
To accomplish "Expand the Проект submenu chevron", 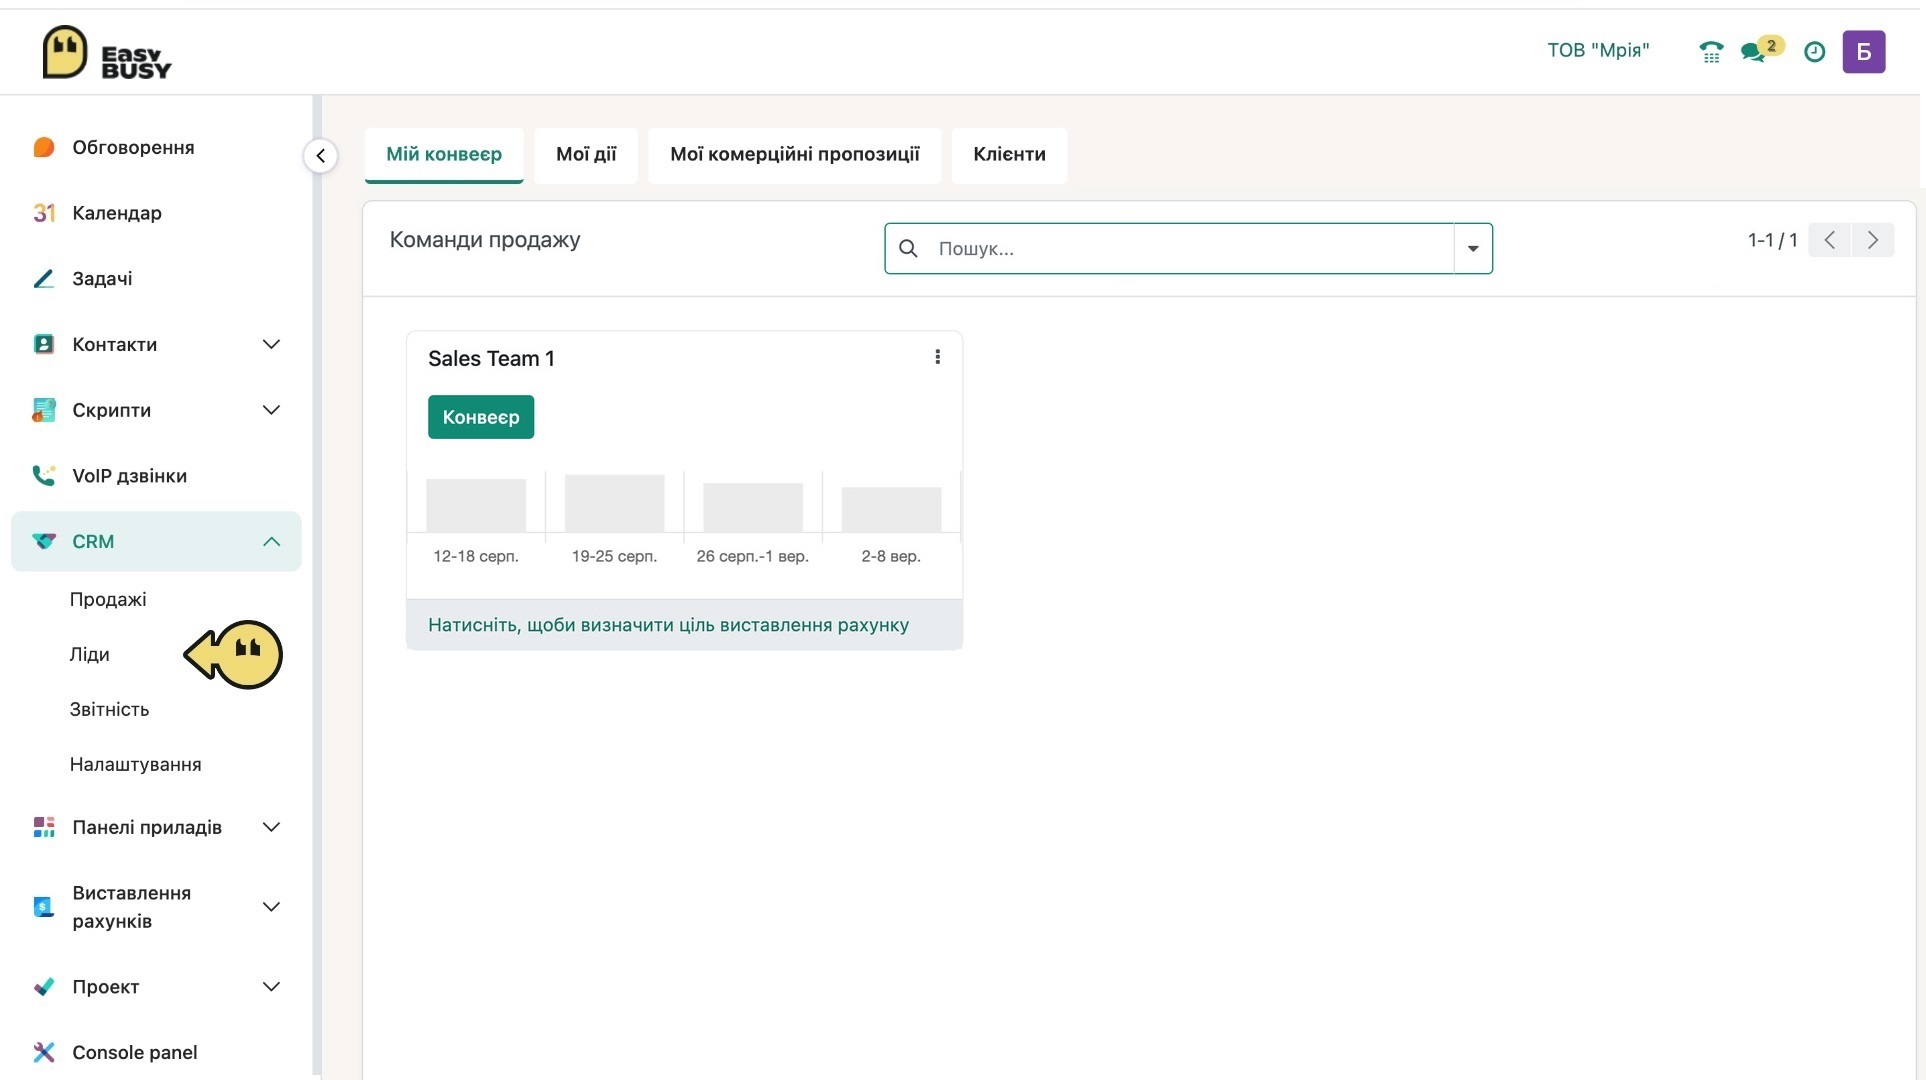I will coord(271,987).
